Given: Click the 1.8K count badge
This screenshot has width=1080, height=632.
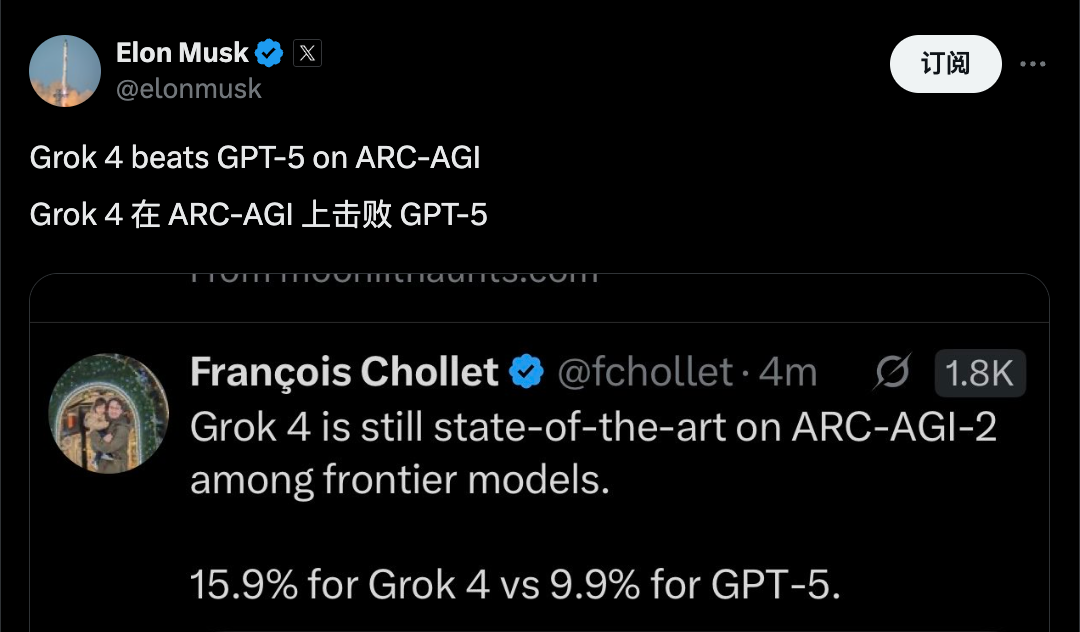Looking at the screenshot, I should click(980, 373).
